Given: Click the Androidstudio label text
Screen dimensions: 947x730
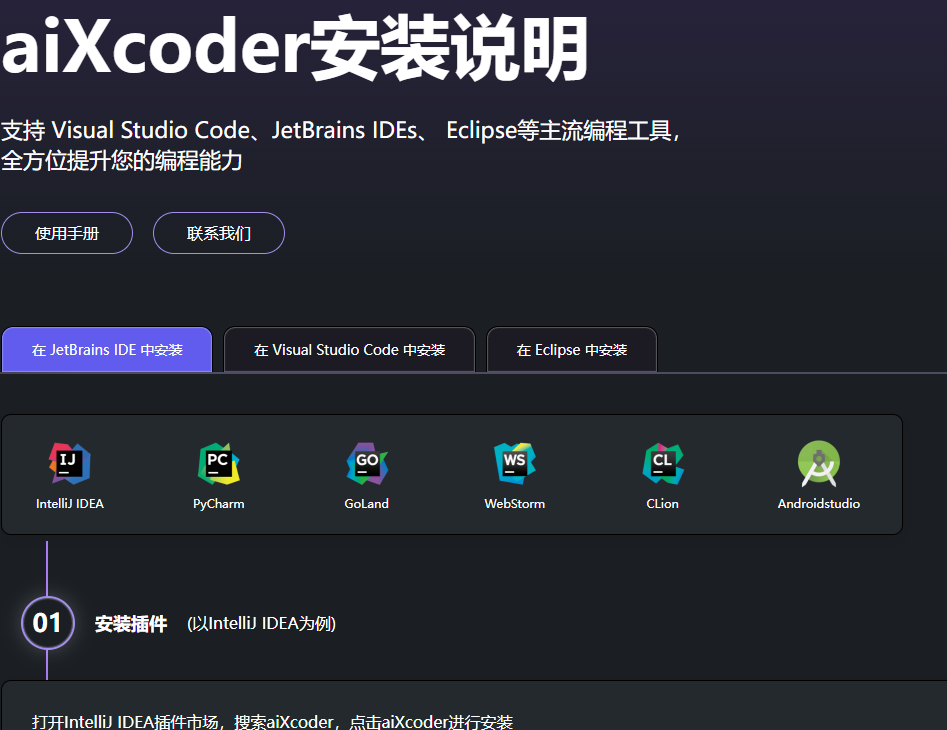Looking at the screenshot, I should pos(818,504).
